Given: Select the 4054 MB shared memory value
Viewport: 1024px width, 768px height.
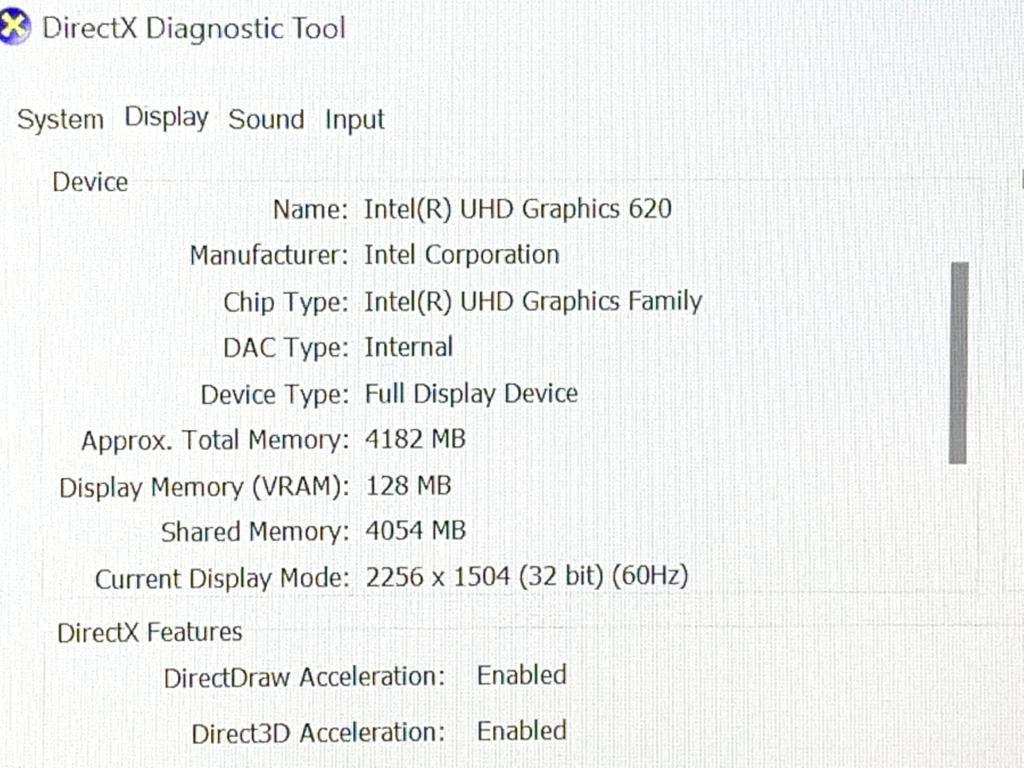Looking at the screenshot, I should pos(415,530).
